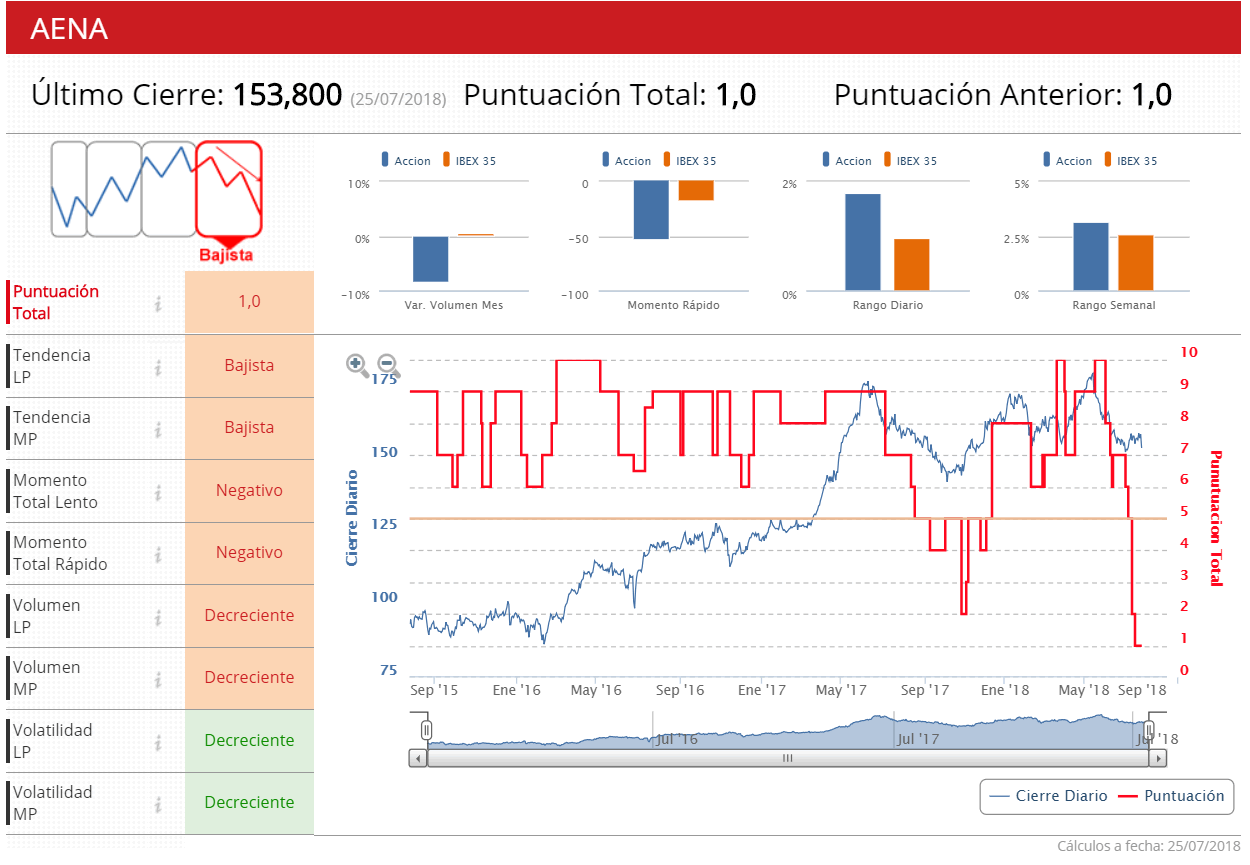The image size is (1250, 865).
Task: Toggle IBEX 35 legend in Rango Semanal chart
Action: point(1130,160)
